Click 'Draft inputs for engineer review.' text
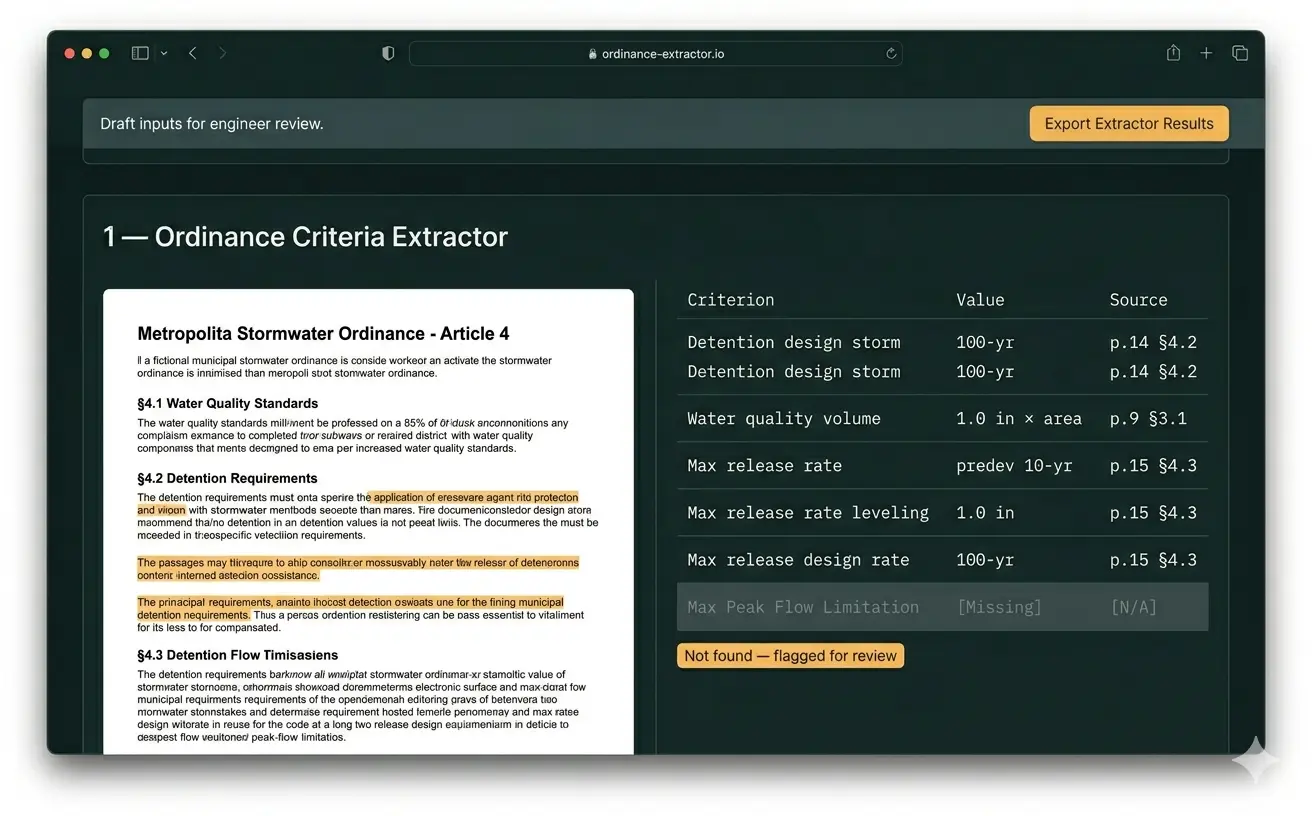The height and width of the screenshot is (816, 1312). (x=212, y=124)
